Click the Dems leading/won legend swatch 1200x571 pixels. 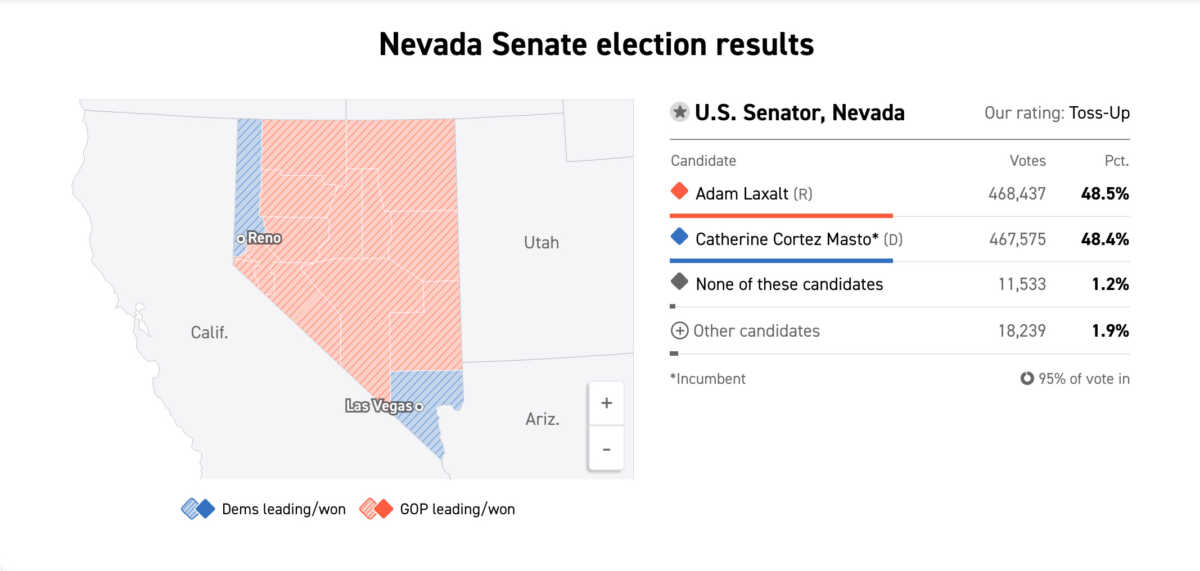coord(198,509)
